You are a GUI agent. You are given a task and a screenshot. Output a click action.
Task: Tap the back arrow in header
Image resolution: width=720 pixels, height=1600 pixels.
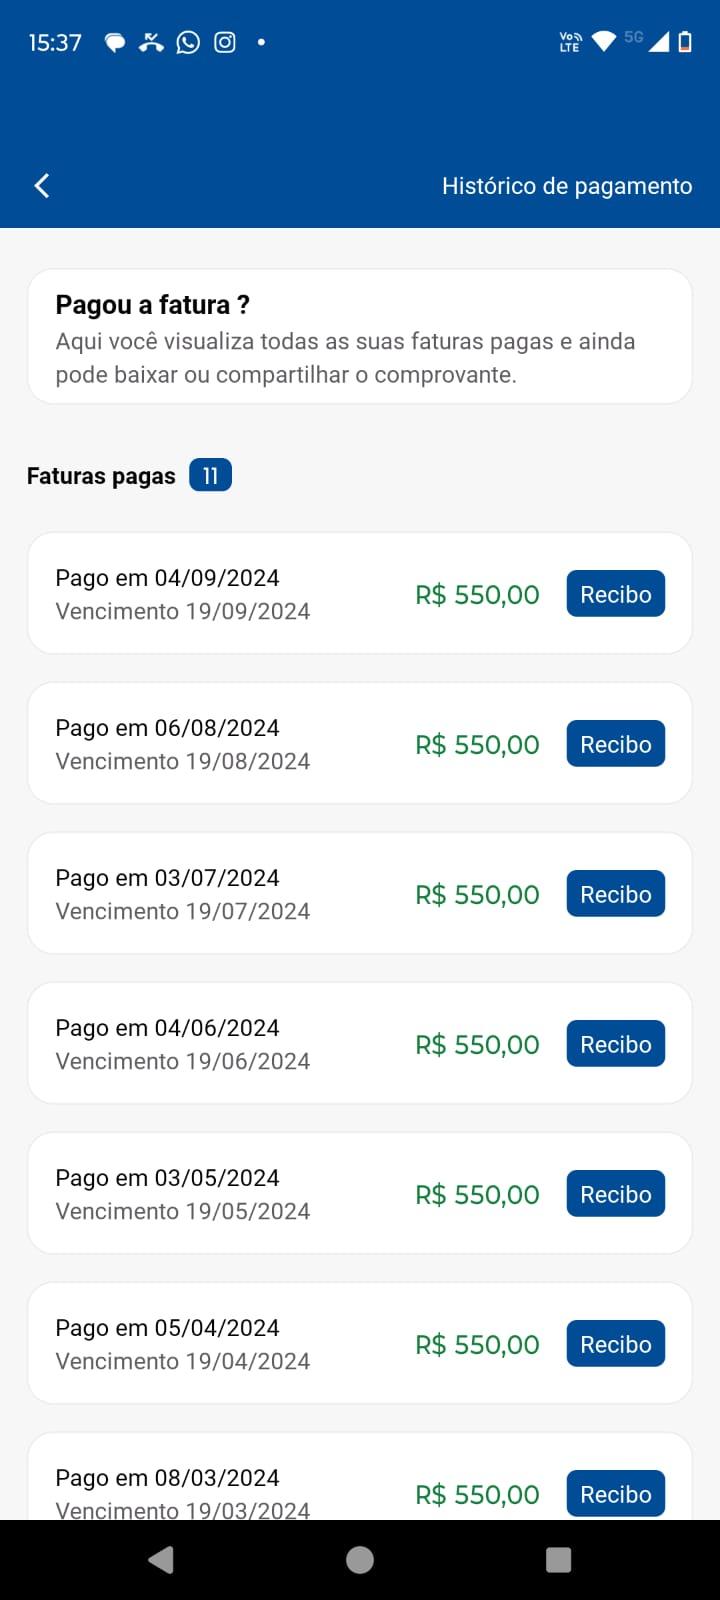pyautogui.click(x=42, y=185)
